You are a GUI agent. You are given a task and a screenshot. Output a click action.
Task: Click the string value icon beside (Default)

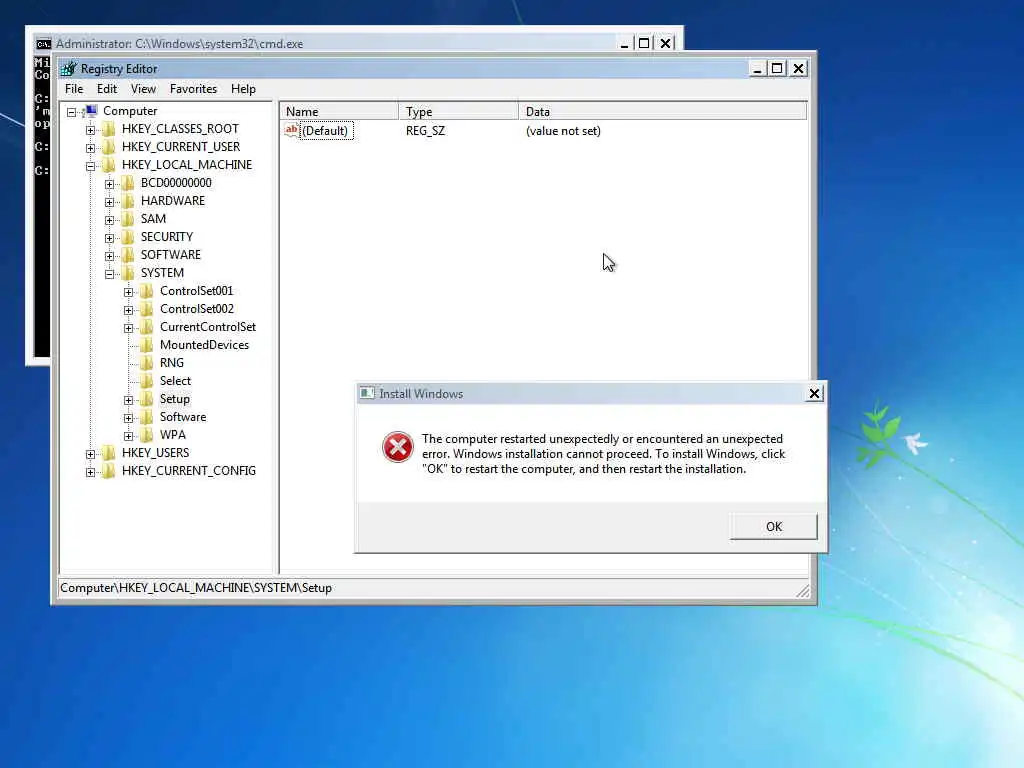[291, 130]
